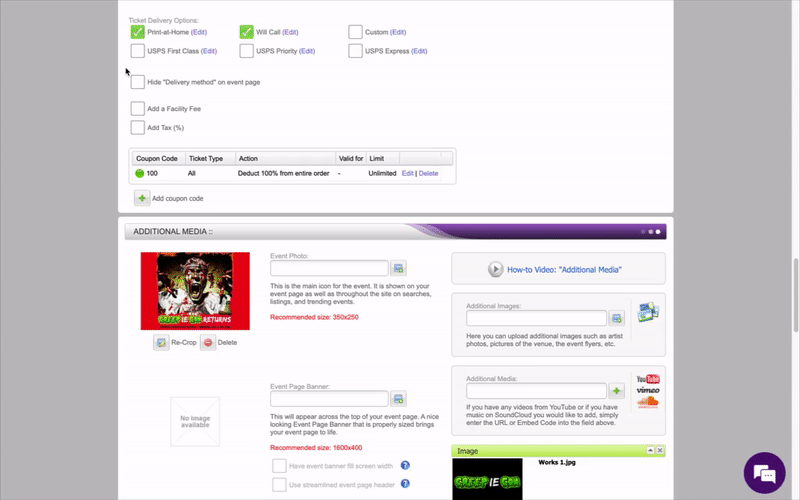This screenshot has height=500, width=800.
Task: Close the Image panel with the X button
Action: pos(659,451)
